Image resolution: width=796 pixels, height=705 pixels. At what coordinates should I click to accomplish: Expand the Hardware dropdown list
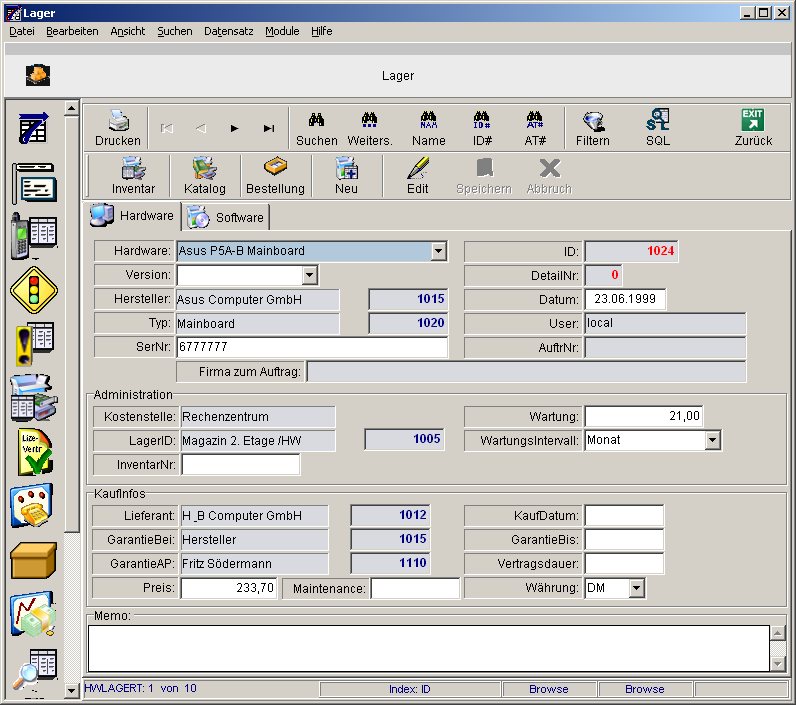tap(438, 251)
